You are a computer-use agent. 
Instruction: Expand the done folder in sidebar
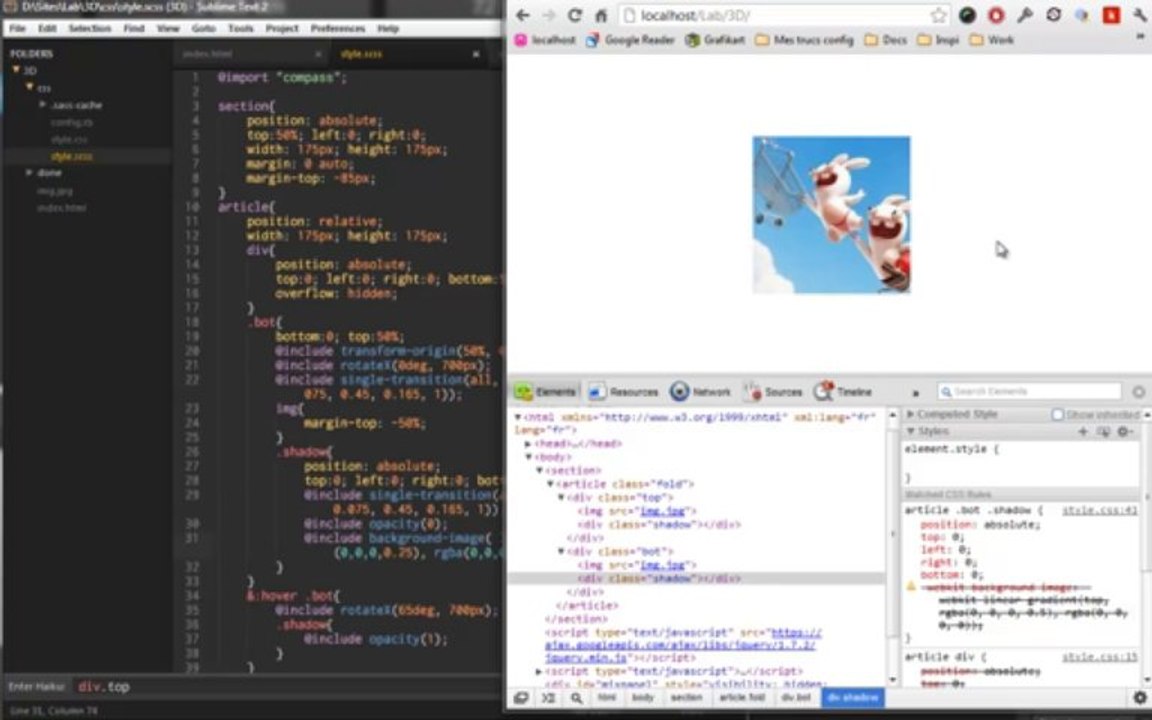pyautogui.click(x=29, y=173)
